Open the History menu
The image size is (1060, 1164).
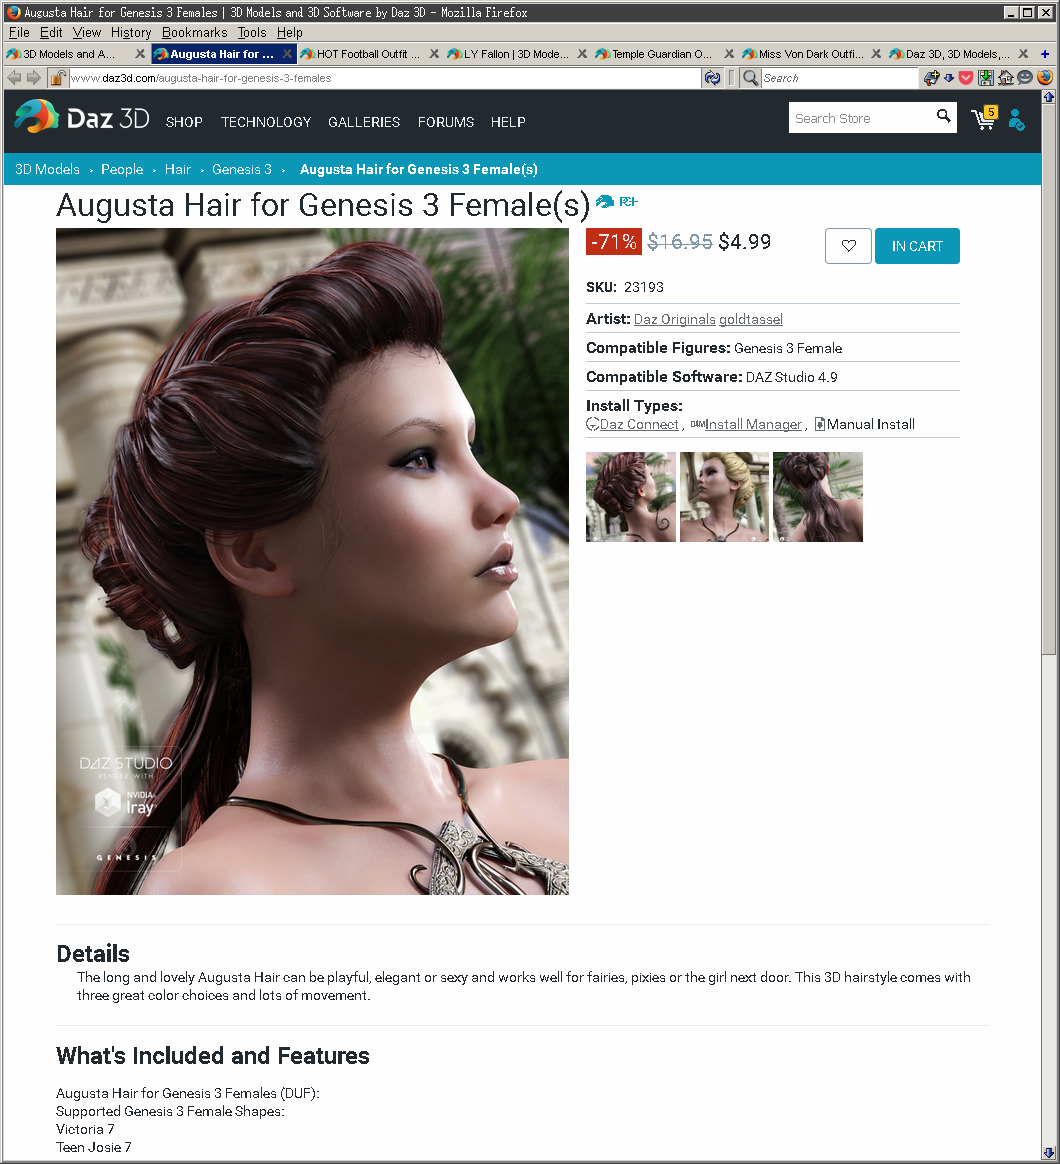(131, 33)
